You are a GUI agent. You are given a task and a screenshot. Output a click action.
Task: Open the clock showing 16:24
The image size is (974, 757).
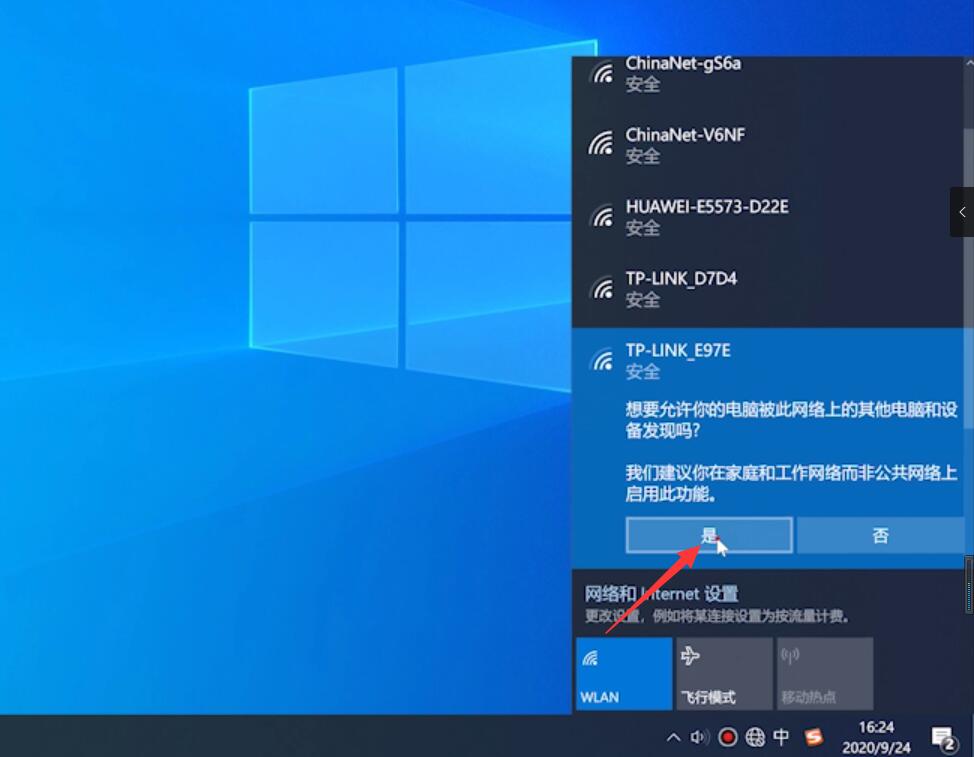(x=876, y=737)
